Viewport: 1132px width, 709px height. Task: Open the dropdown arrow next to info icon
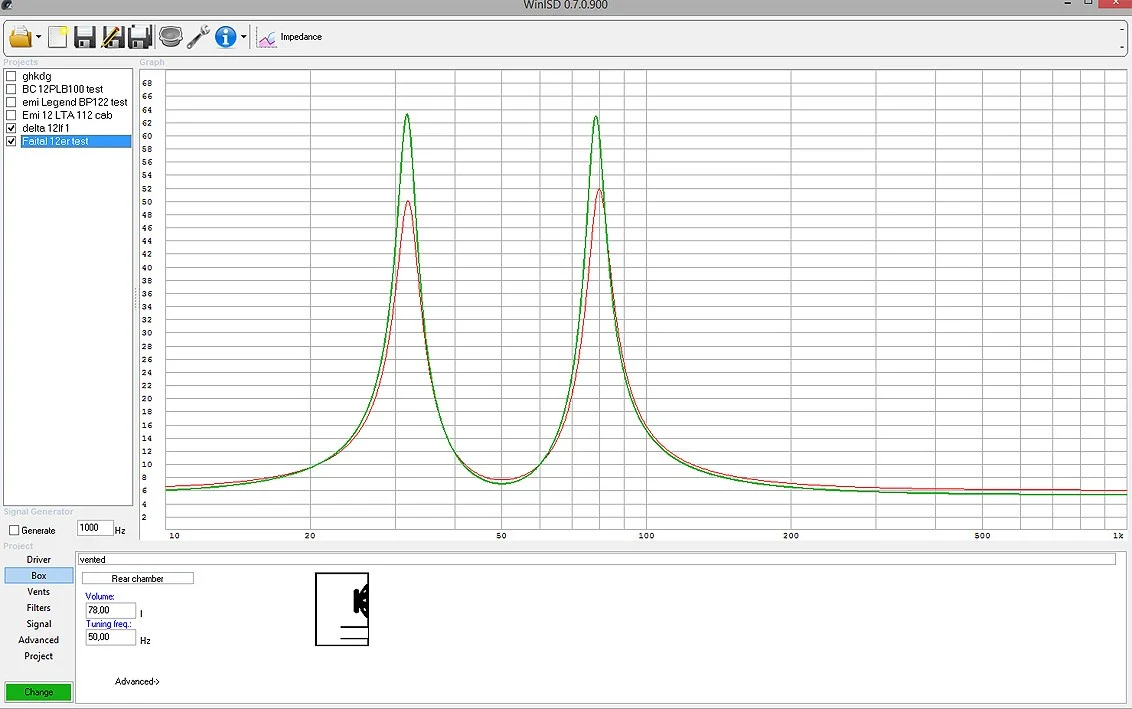243,38
